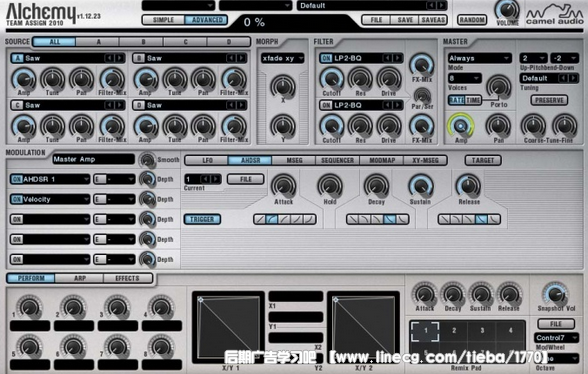Viewport: 588px width, 374px height.
Task: Select previous waveform arrow for source A
Action: click(109, 58)
